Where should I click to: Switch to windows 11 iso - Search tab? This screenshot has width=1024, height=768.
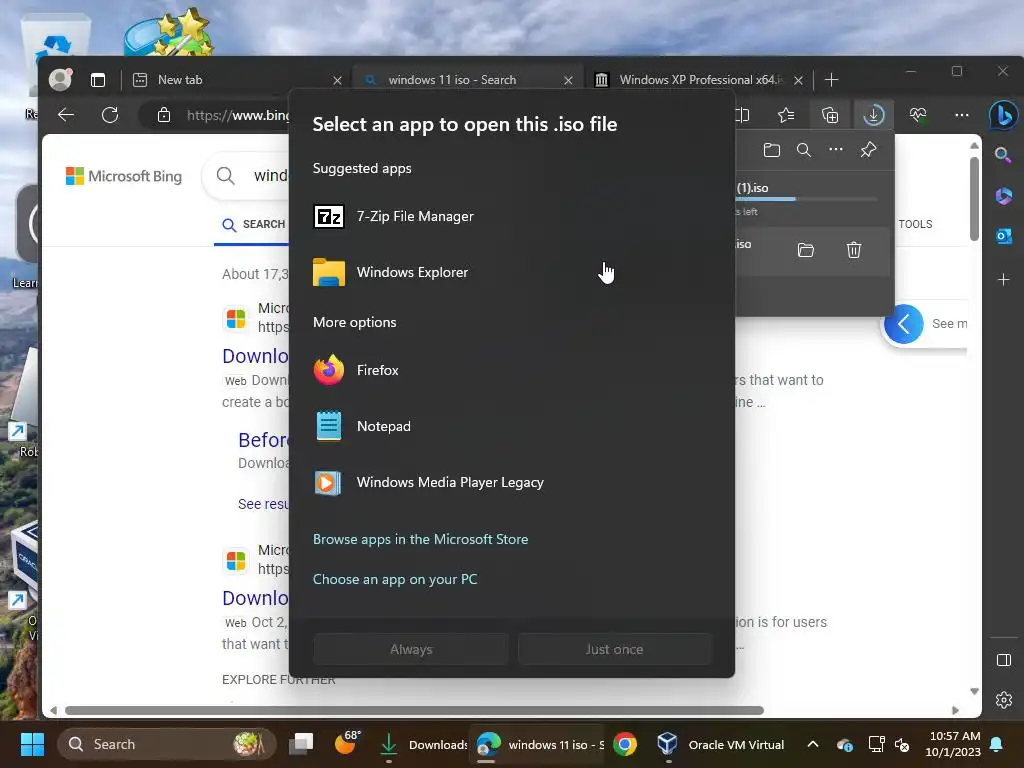click(467, 80)
